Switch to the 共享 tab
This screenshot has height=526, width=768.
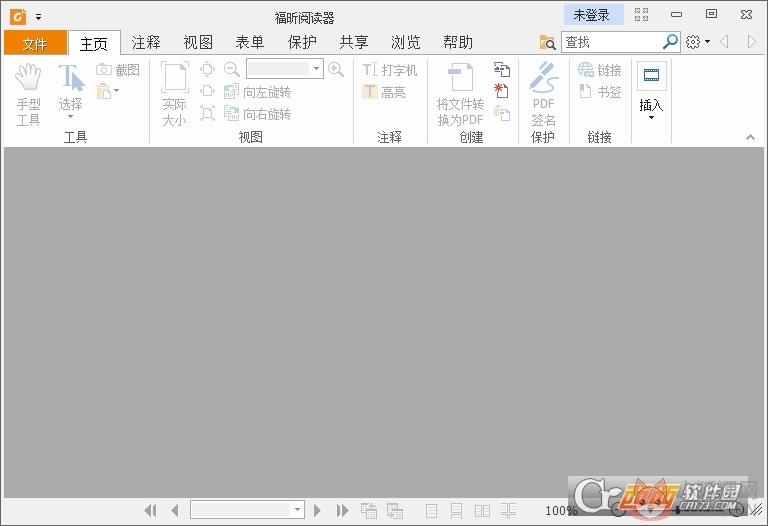[x=354, y=43]
